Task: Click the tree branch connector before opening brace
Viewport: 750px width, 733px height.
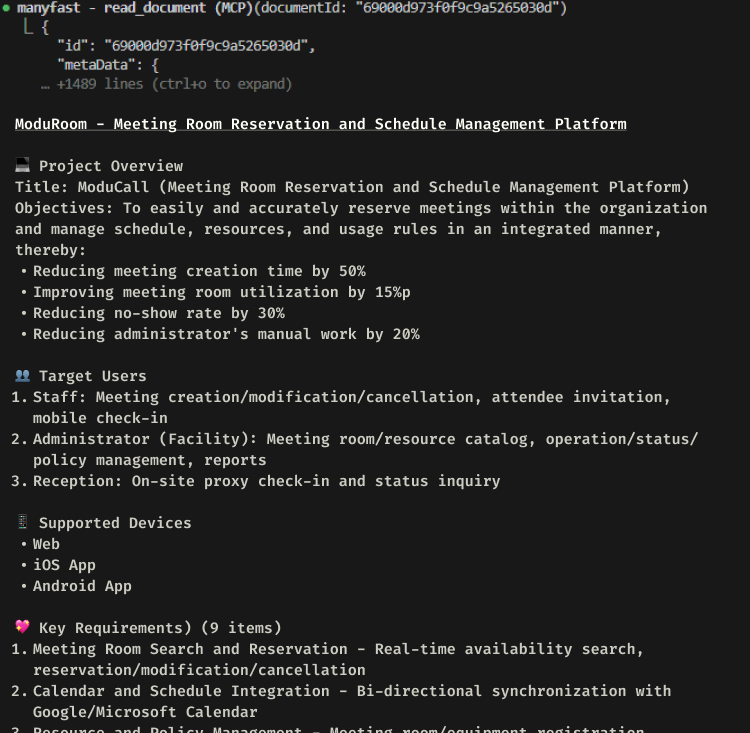Action: [28, 27]
